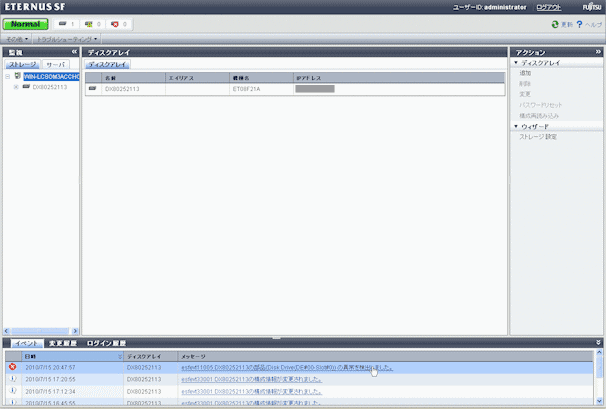This screenshot has width=606, height=409.
Task: Collapse the bottom event panel chevron
Action: pos(598,343)
